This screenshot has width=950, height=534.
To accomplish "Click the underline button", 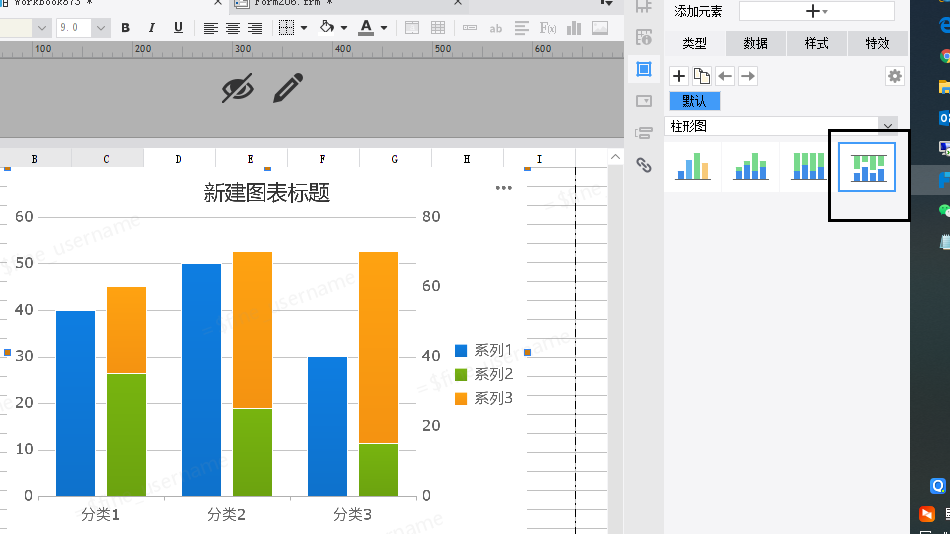I will 178,28.
